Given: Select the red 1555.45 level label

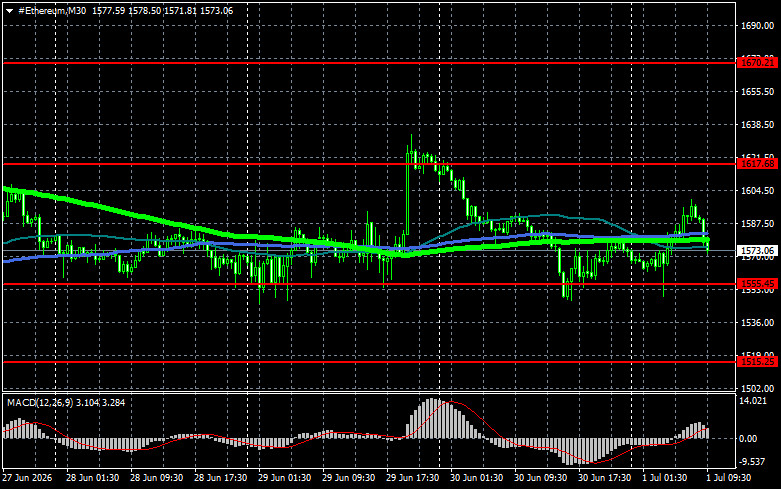Looking at the screenshot, I should (758, 284).
